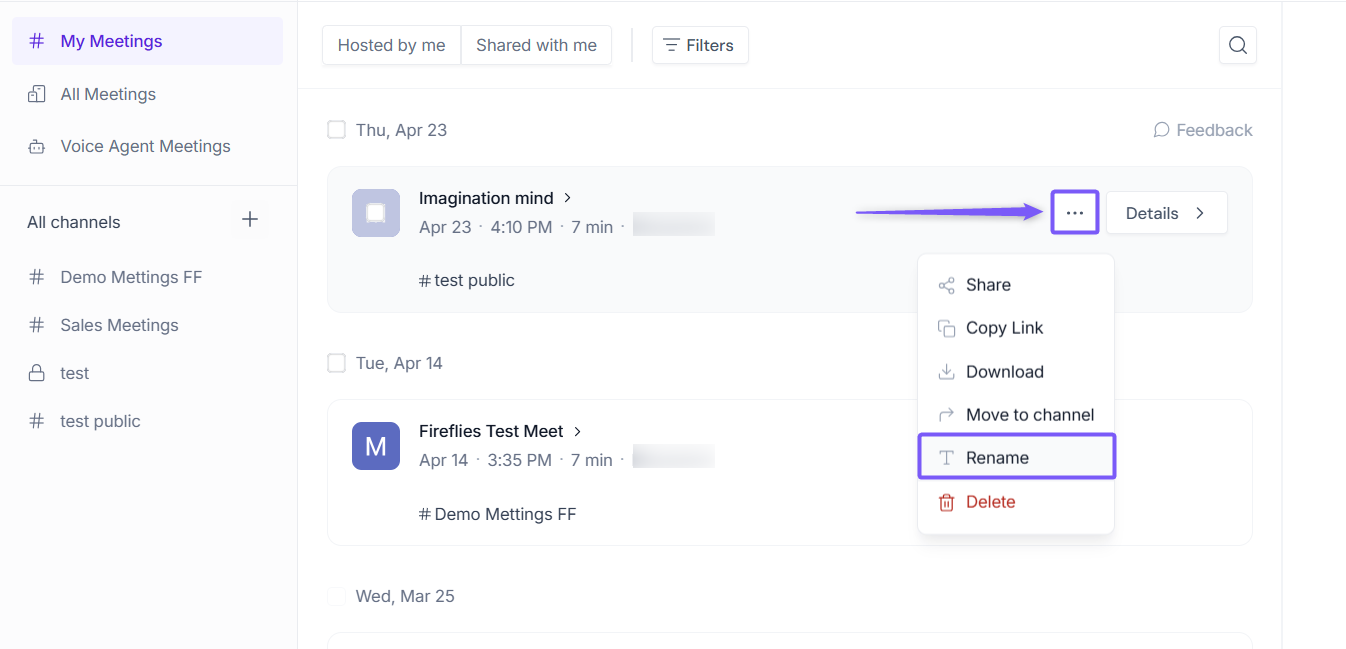Screen dimensions: 1346x649
Task: Click the Download arrow icon in the menu
Action: [x=946, y=372]
